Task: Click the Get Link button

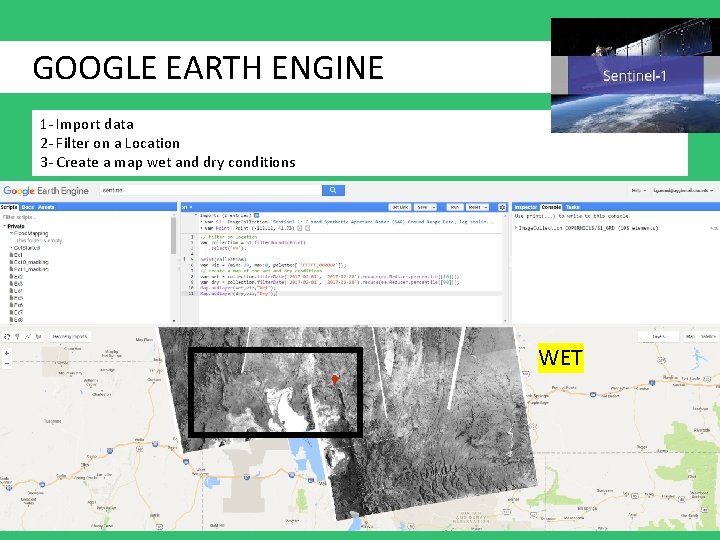Action: point(400,207)
